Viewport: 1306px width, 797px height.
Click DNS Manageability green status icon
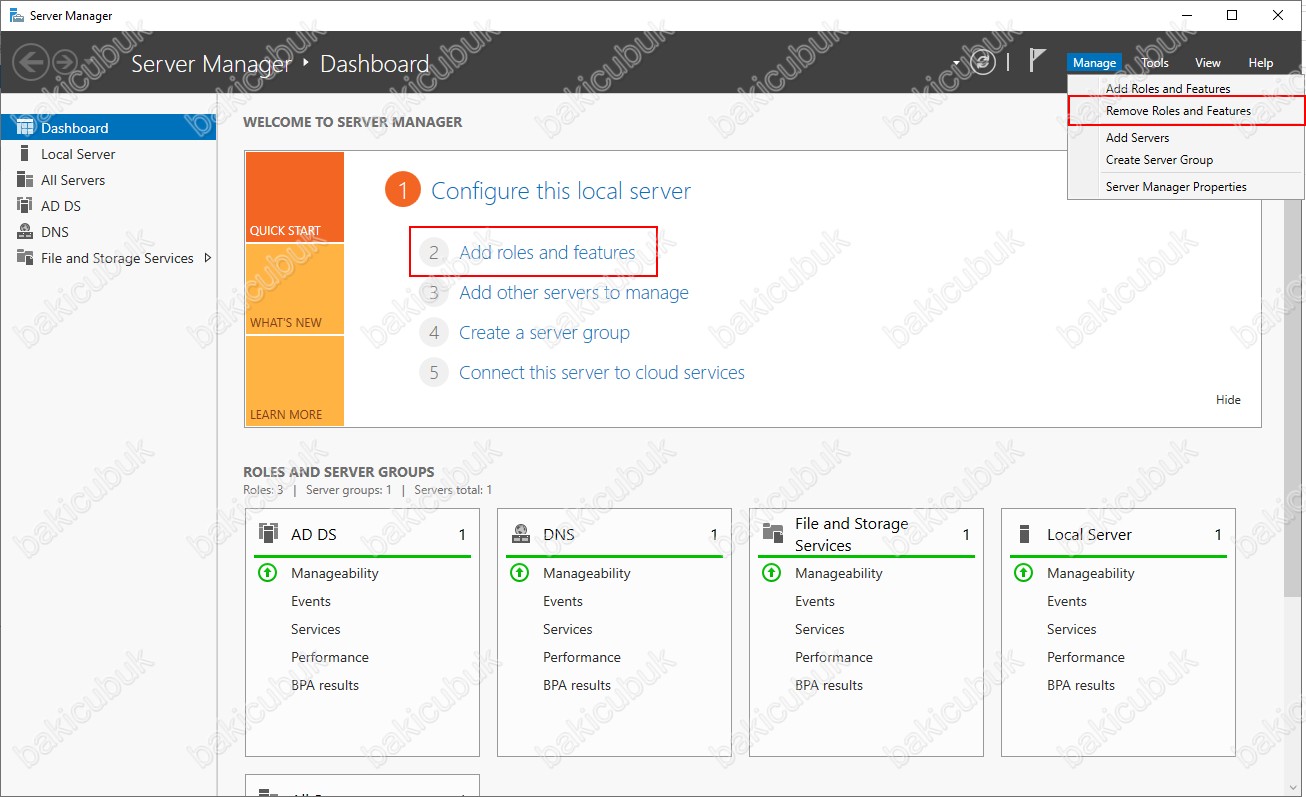[x=520, y=573]
